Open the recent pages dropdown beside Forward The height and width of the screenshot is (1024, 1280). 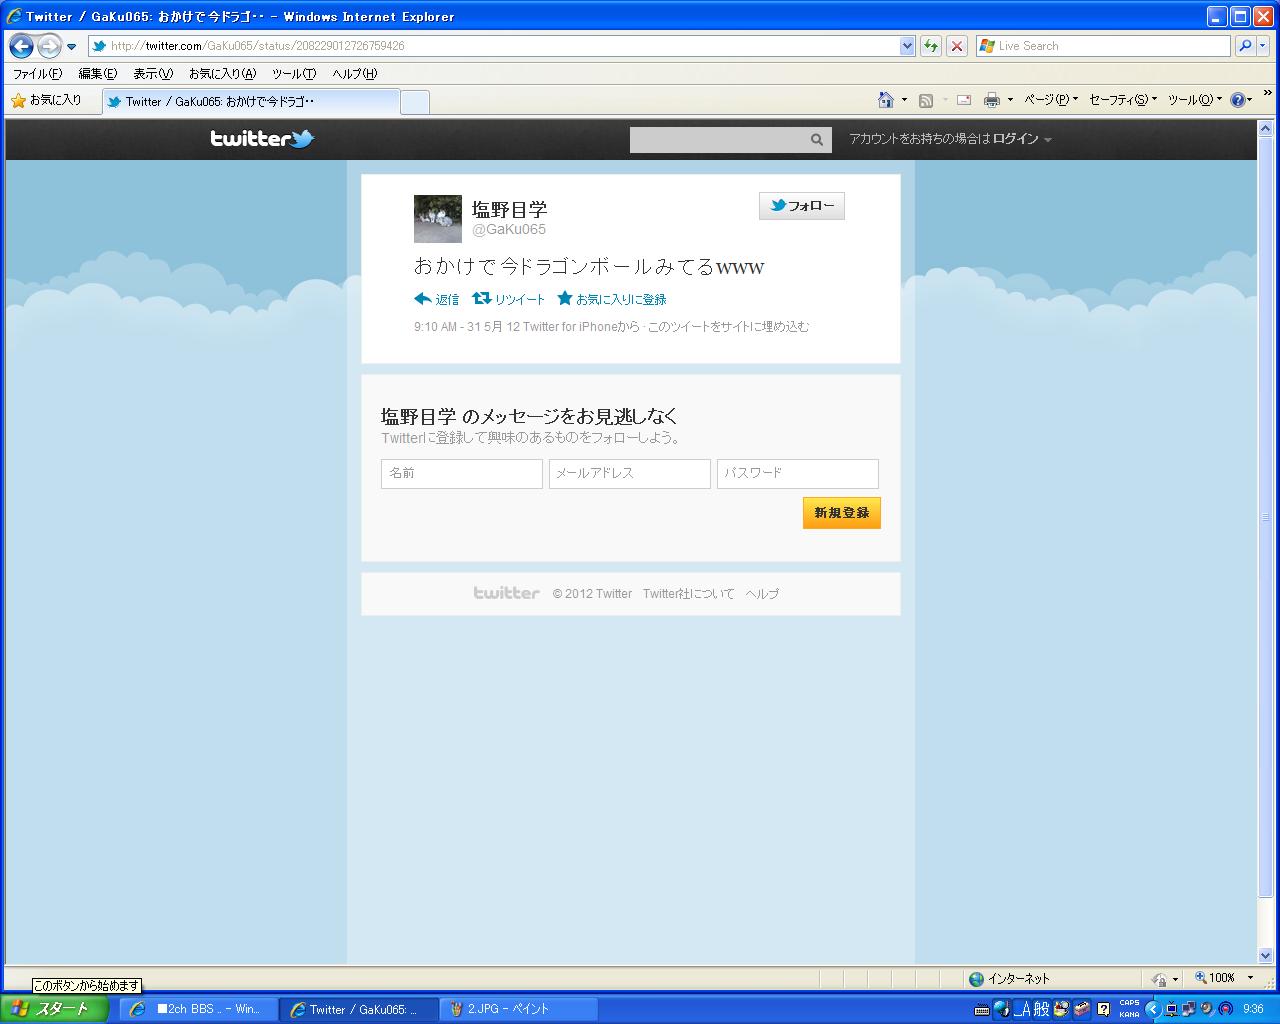pyautogui.click(x=72, y=47)
